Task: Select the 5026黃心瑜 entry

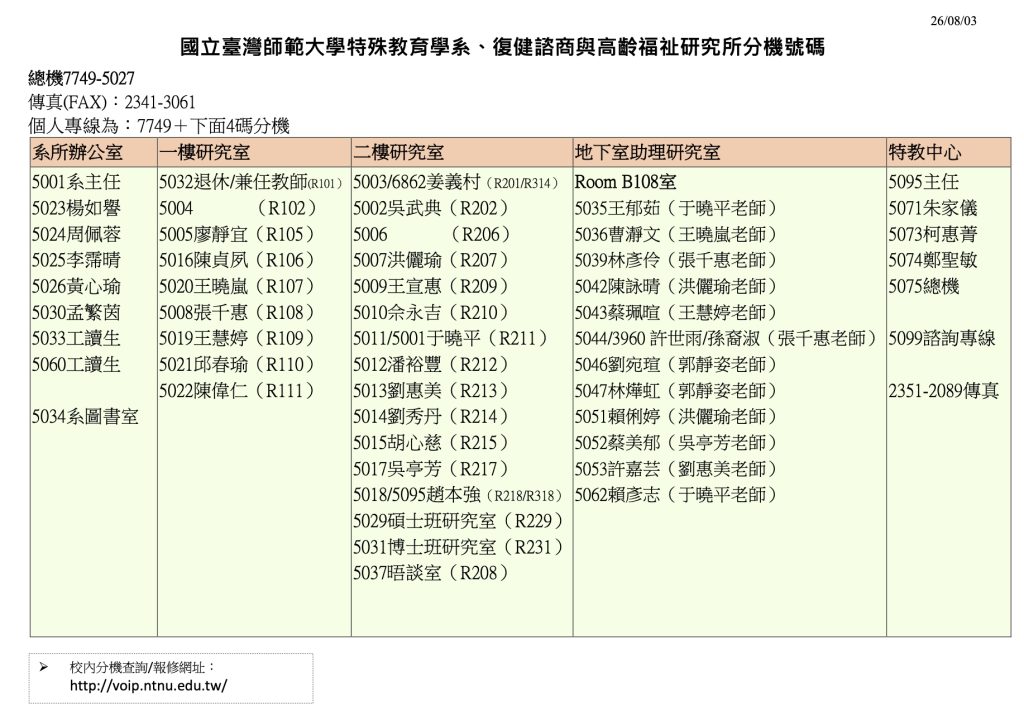Action: click(76, 287)
